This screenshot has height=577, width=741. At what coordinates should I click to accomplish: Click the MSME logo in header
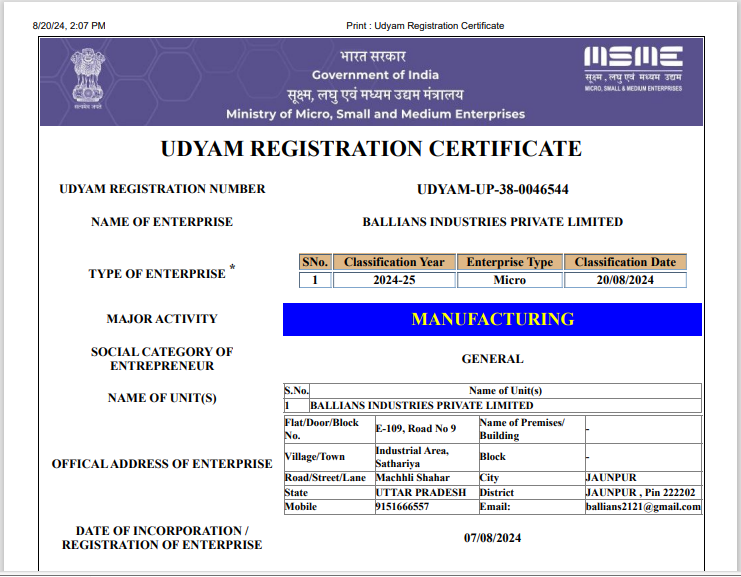(x=633, y=68)
